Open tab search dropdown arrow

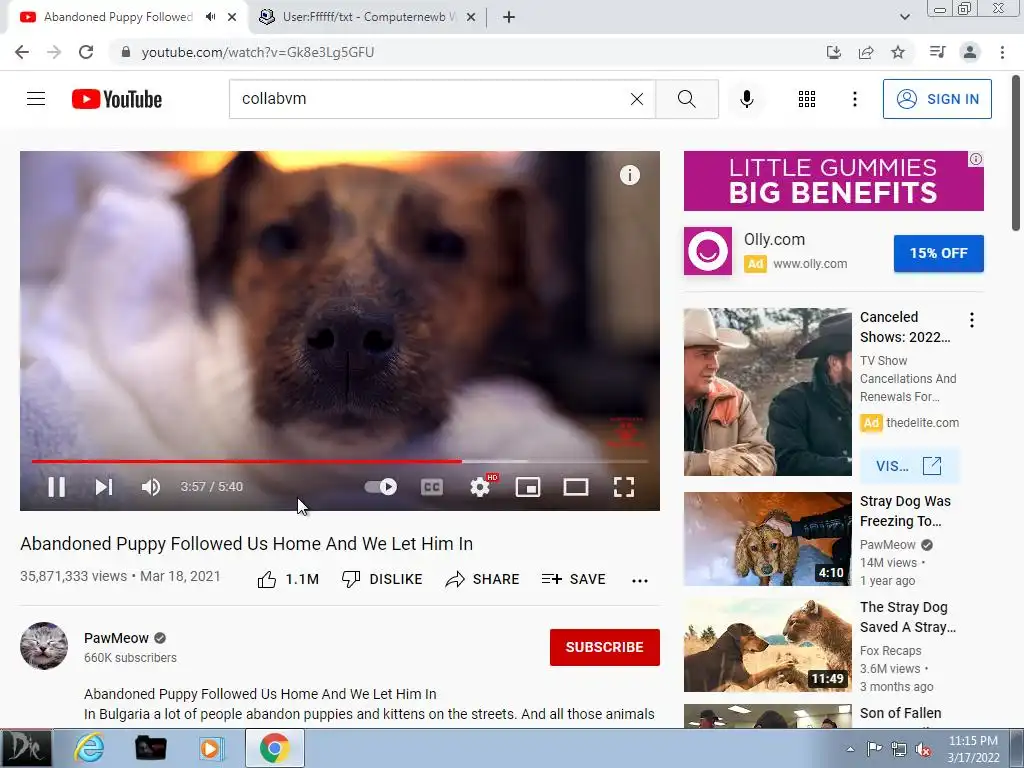click(x=904, y=17)
